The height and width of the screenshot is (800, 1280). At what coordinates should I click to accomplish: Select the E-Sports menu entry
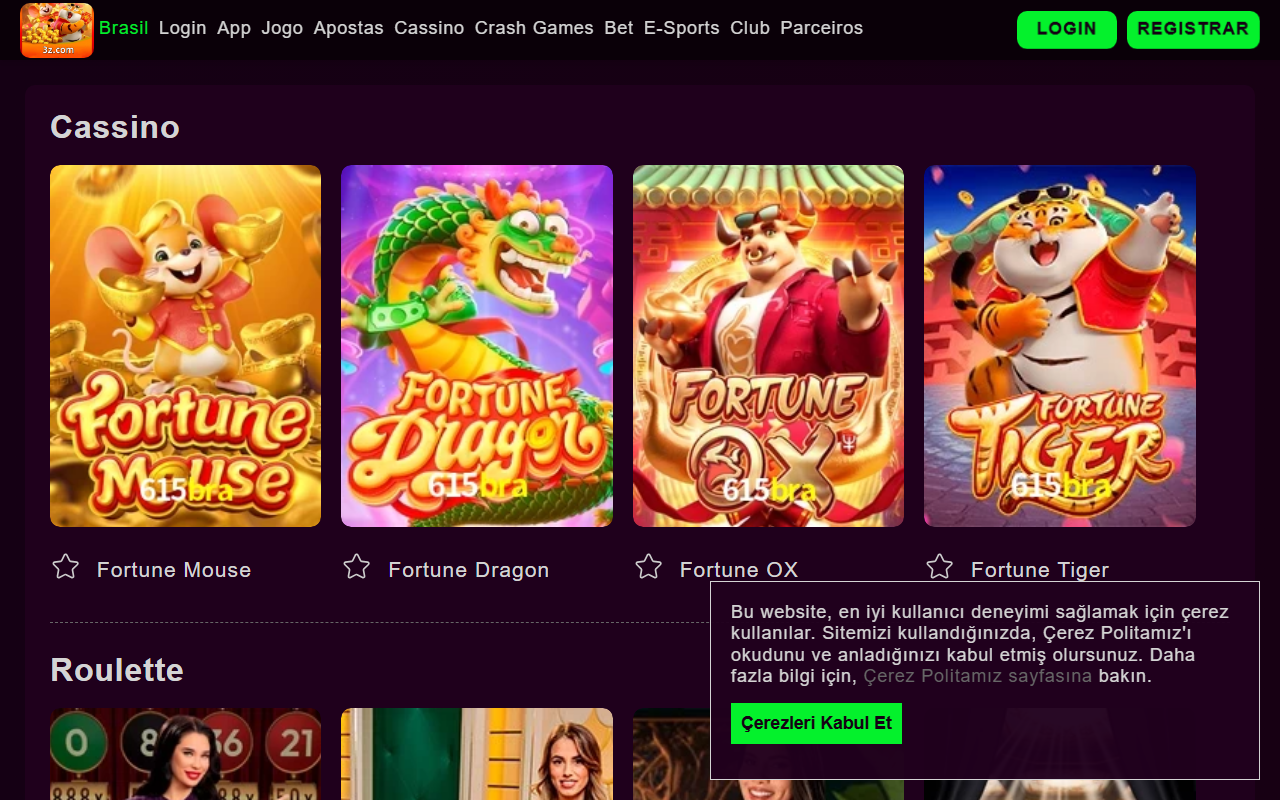682,28
